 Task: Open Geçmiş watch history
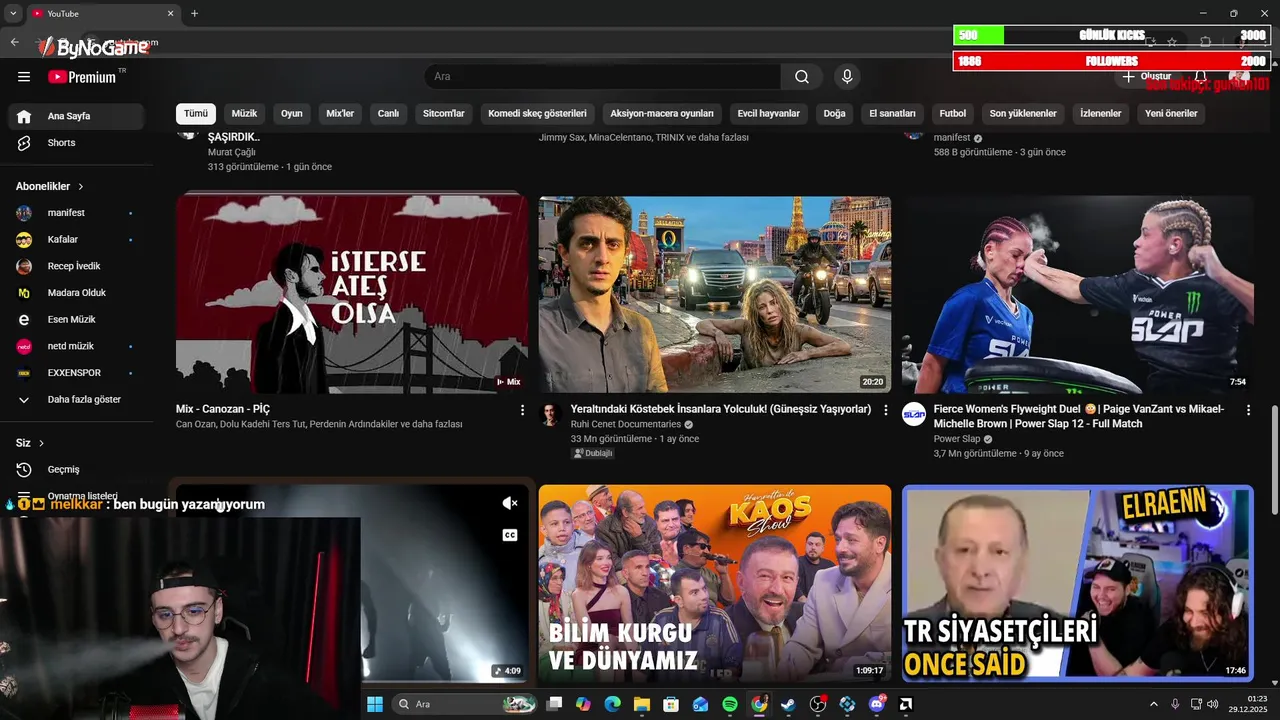click(76, 470)
